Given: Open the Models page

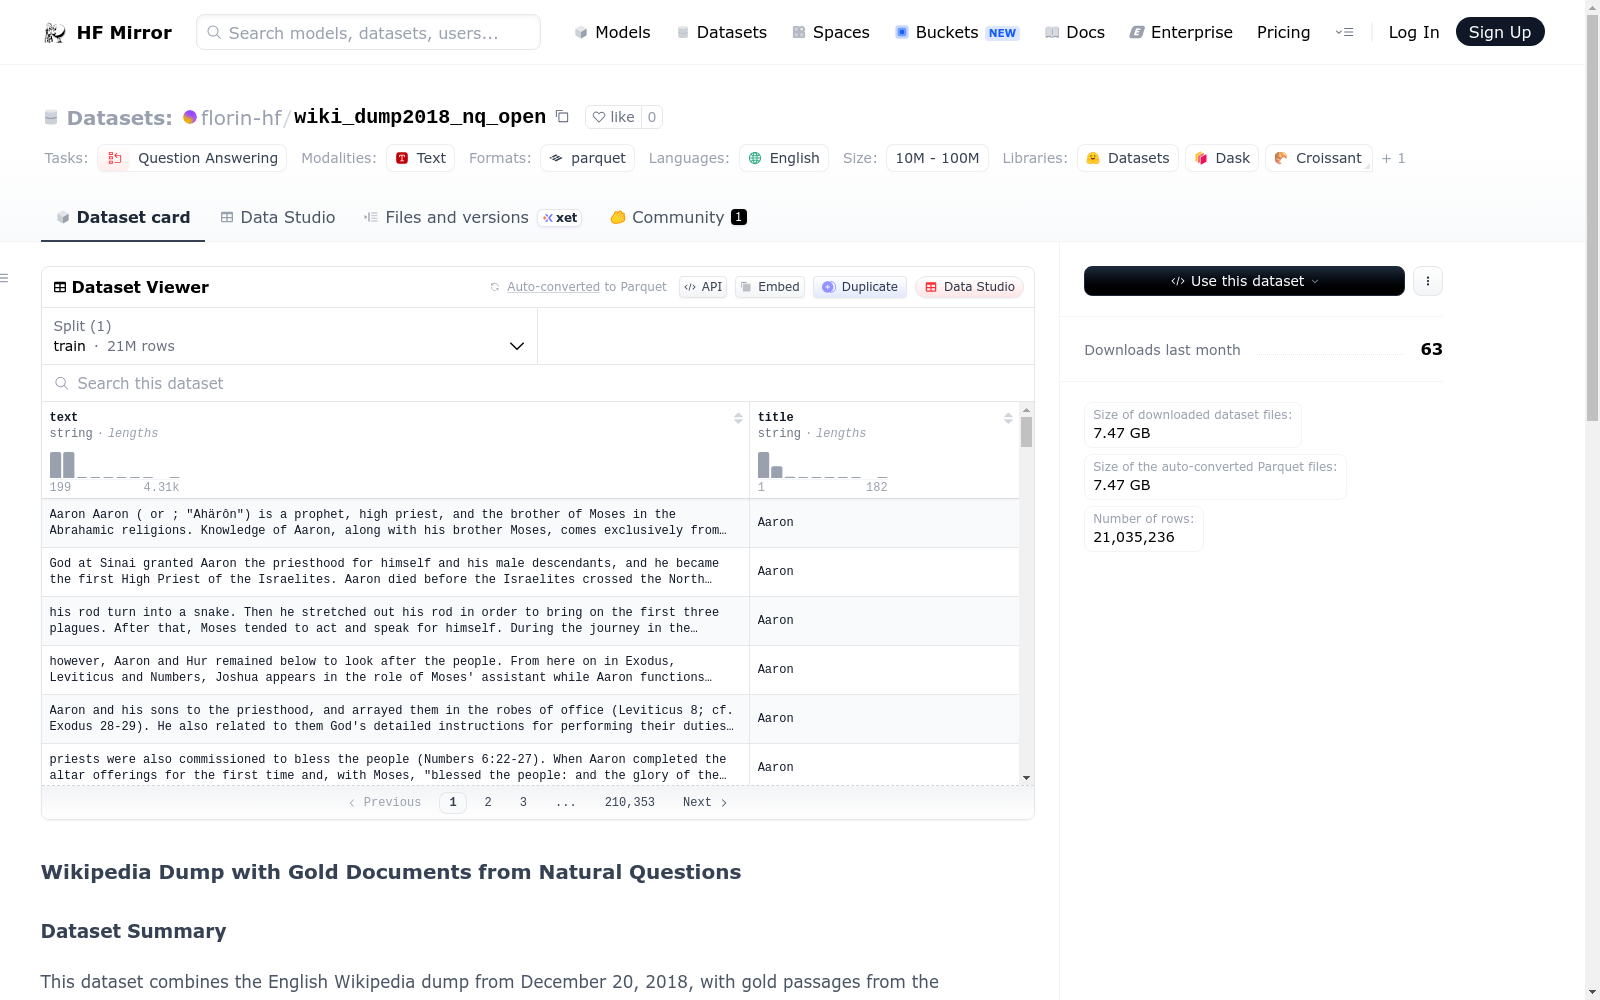Looking at the screenshot, I should coord(612,33).
